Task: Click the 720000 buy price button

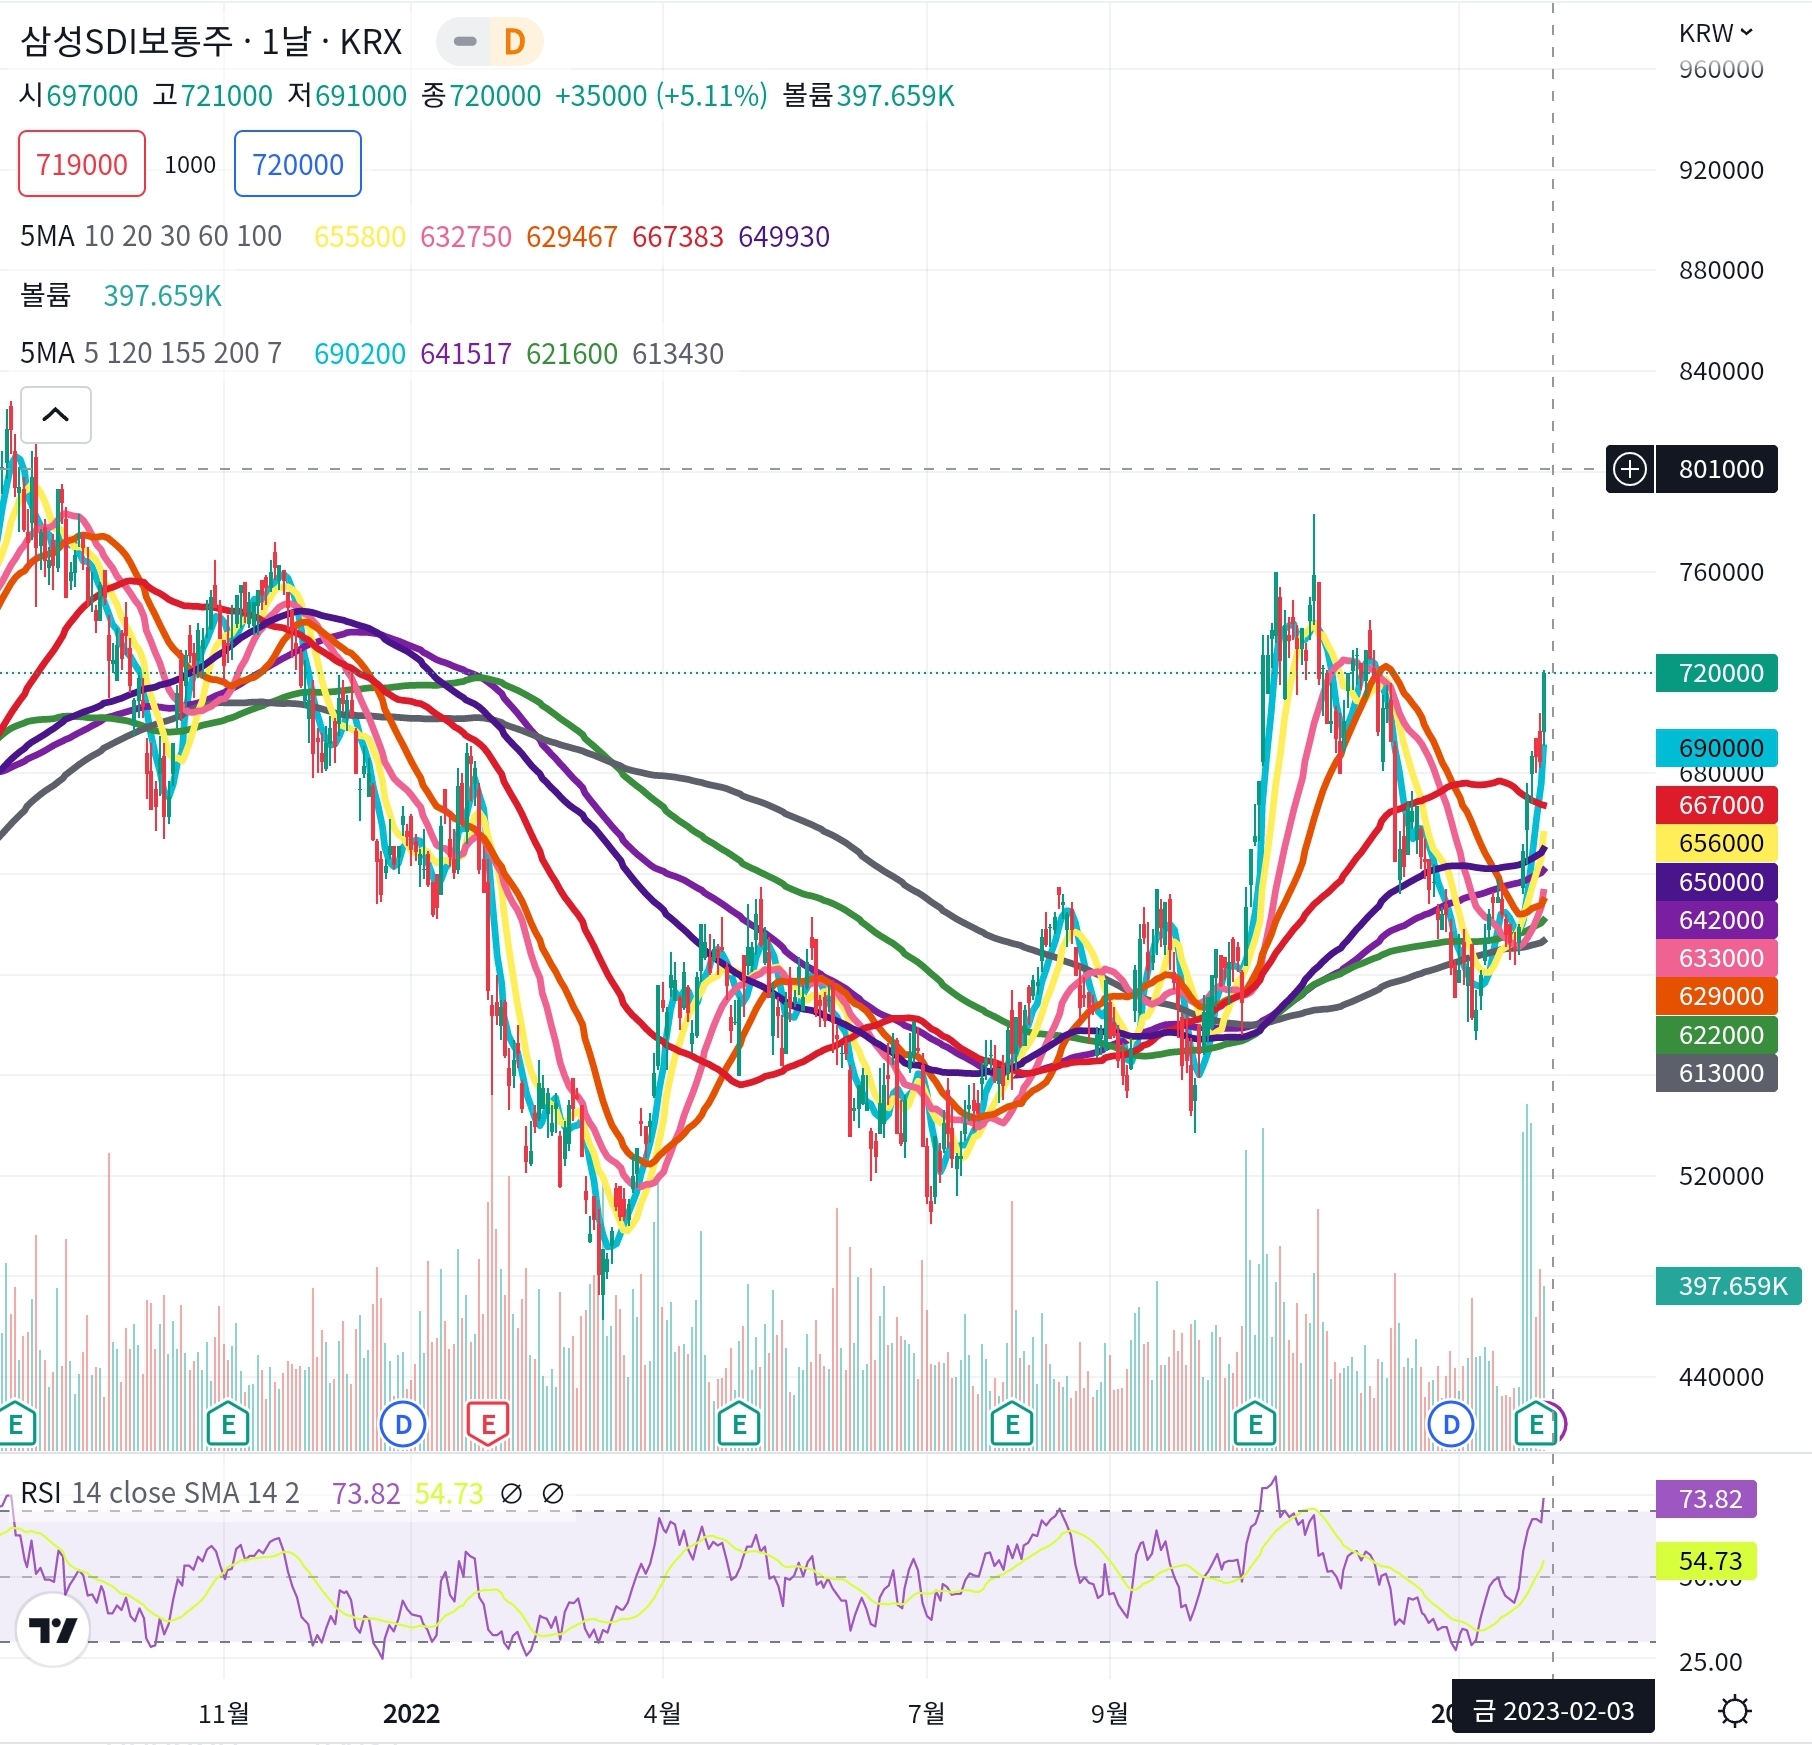Action: point(298,164)
